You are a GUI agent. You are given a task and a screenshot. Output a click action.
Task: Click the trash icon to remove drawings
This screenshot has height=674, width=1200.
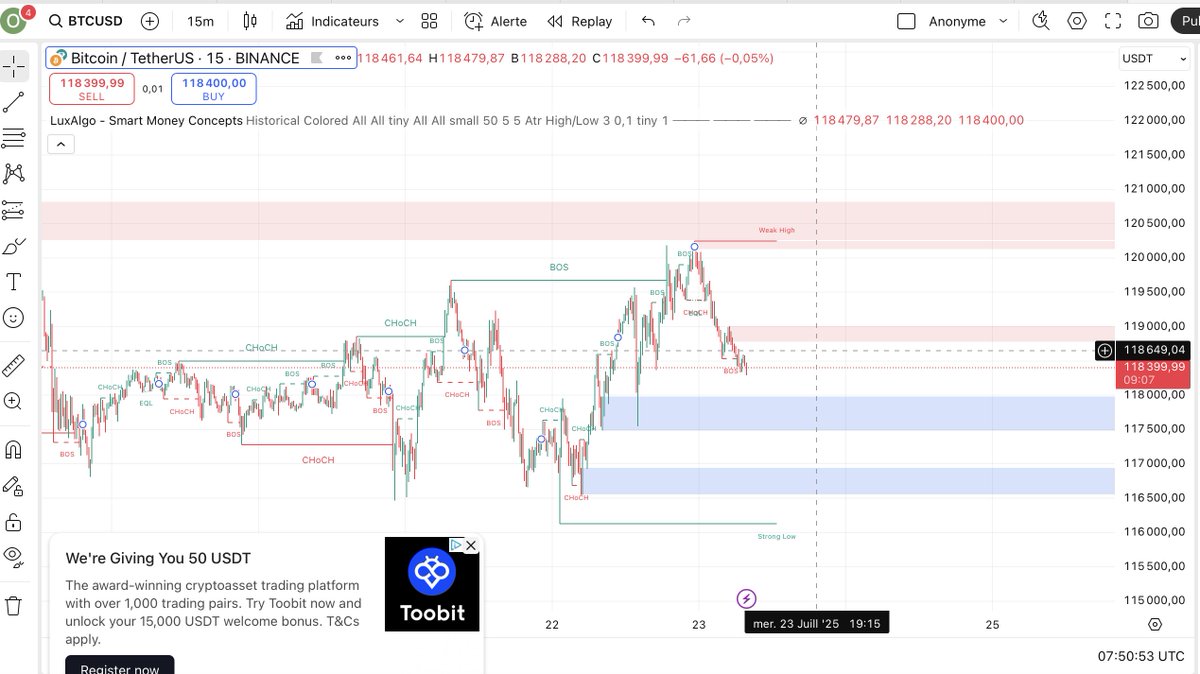click(14, 605)
